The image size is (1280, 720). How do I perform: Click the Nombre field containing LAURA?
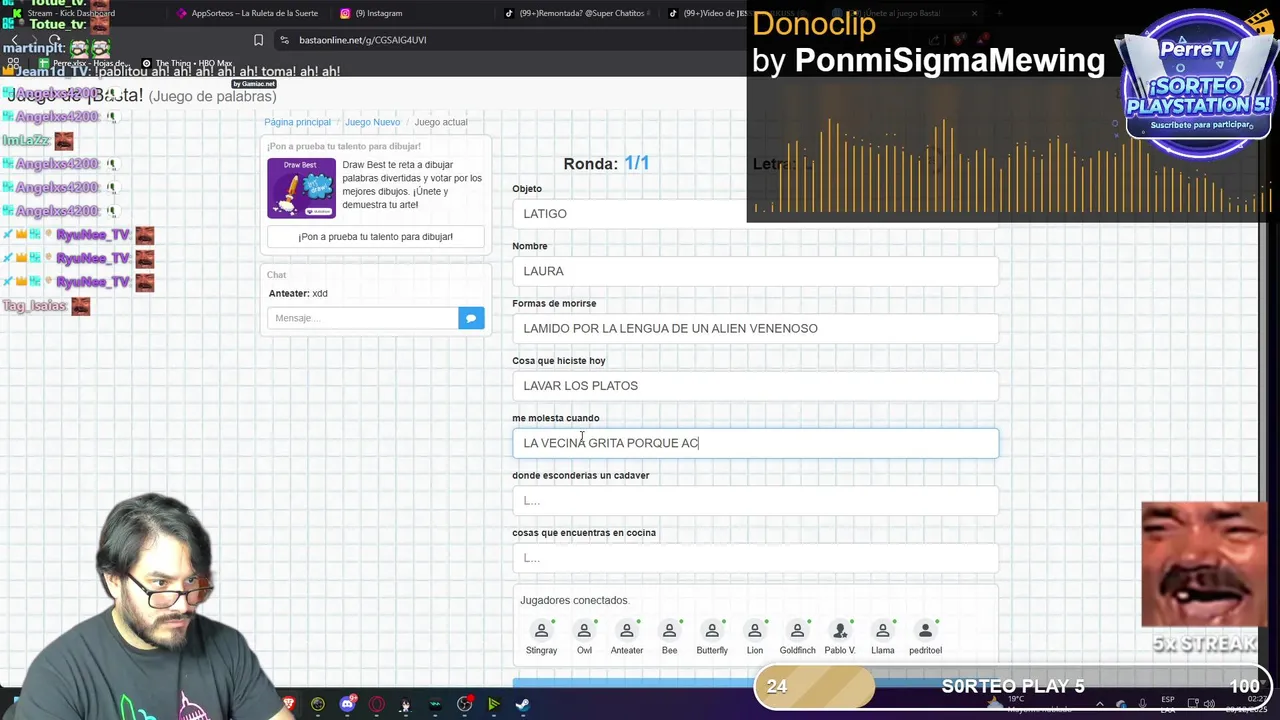click(x=755, y=271)
